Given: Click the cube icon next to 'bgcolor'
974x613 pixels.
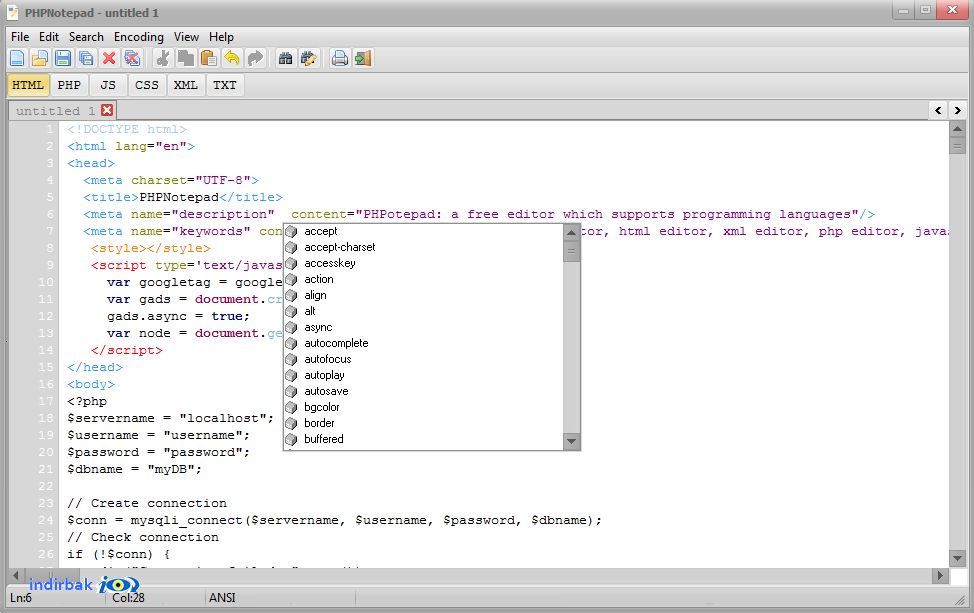Looking at the screenshot, I should [x=291, y=407].
